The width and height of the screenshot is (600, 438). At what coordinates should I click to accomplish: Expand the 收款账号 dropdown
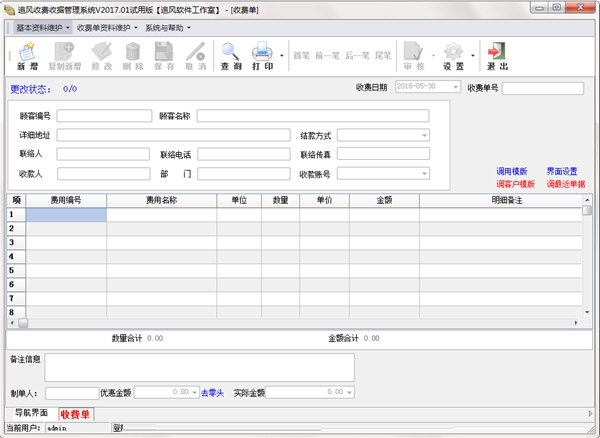(x=424, y=174)
